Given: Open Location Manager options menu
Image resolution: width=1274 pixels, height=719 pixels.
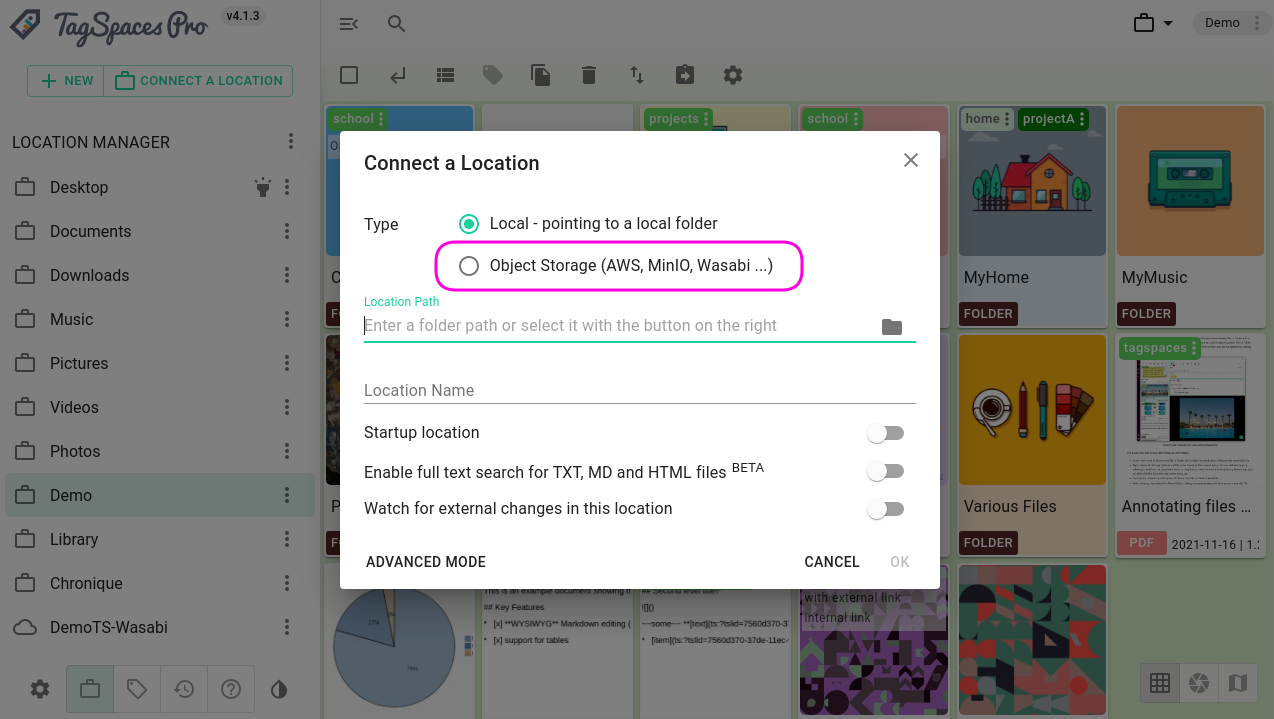Looking at the screenshot, I should tap(291, 142).
